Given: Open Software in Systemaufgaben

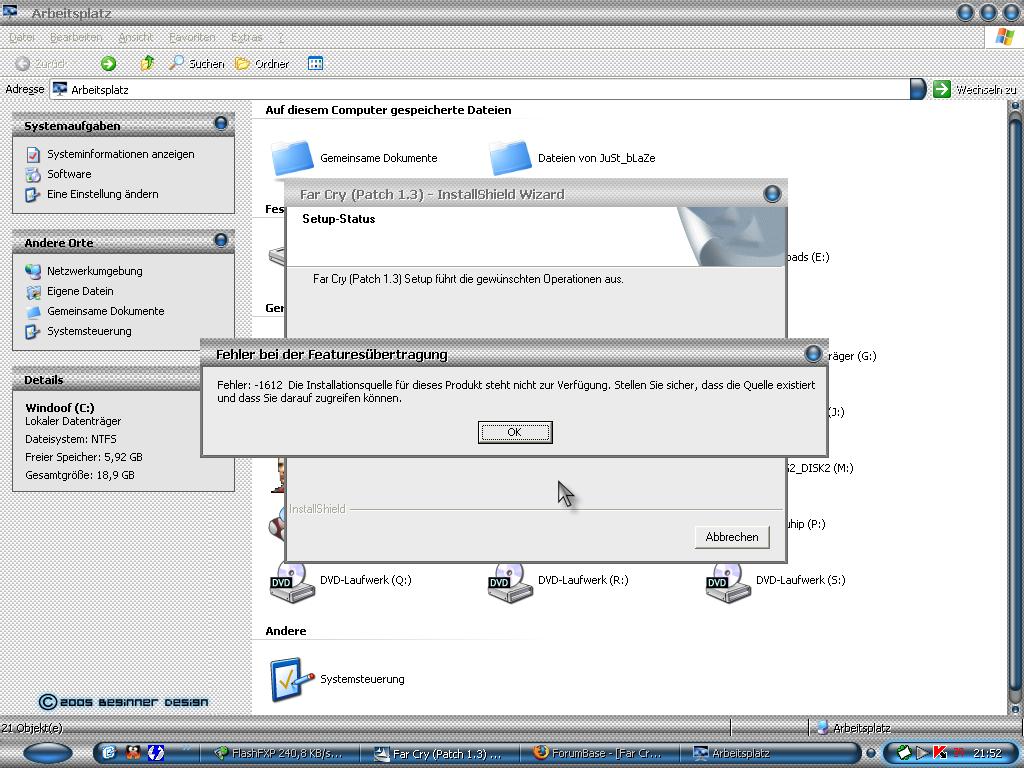Looking at the screenshot, I should (x=58, y=174).
